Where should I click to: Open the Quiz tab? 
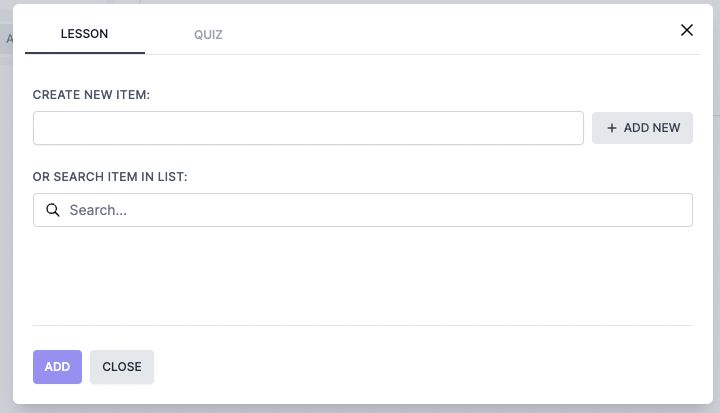pyautogui.click(x=208, y=35)
